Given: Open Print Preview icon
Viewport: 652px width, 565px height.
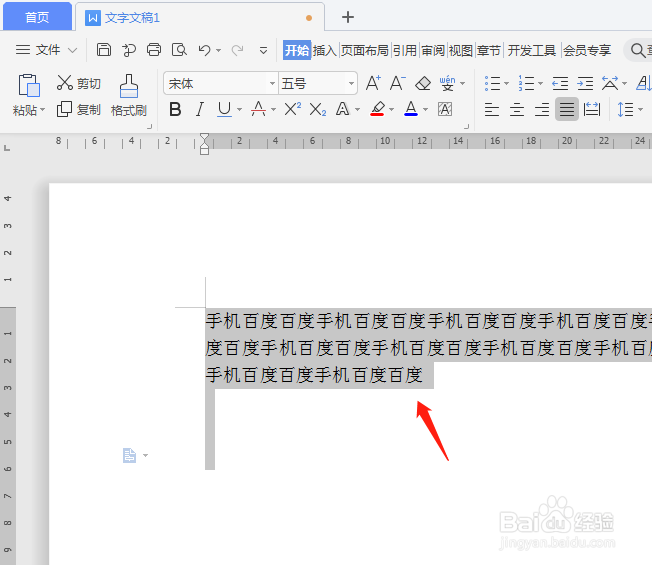Looking at the screenshot, I should pos(179,50).
